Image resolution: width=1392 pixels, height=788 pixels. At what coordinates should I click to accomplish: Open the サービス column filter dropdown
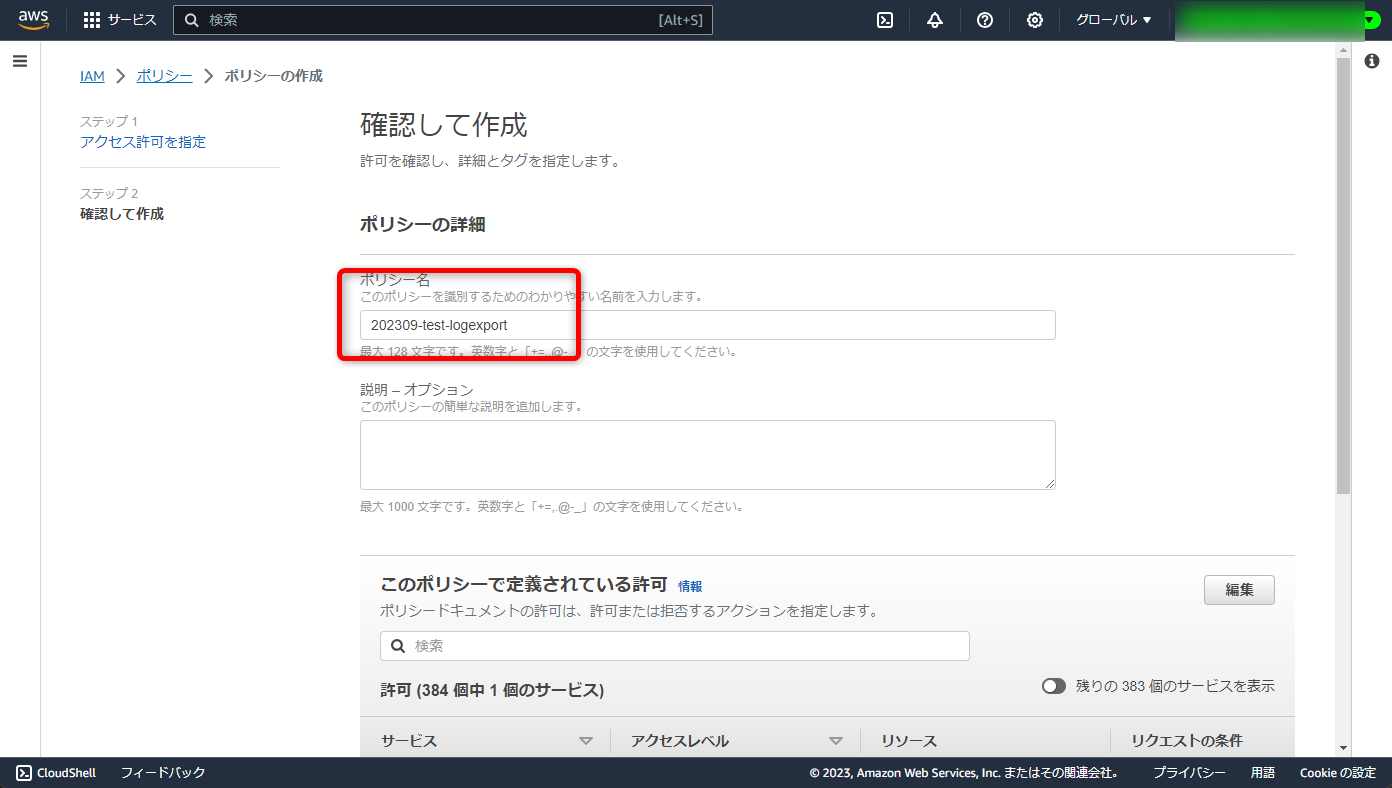point(587,740)
